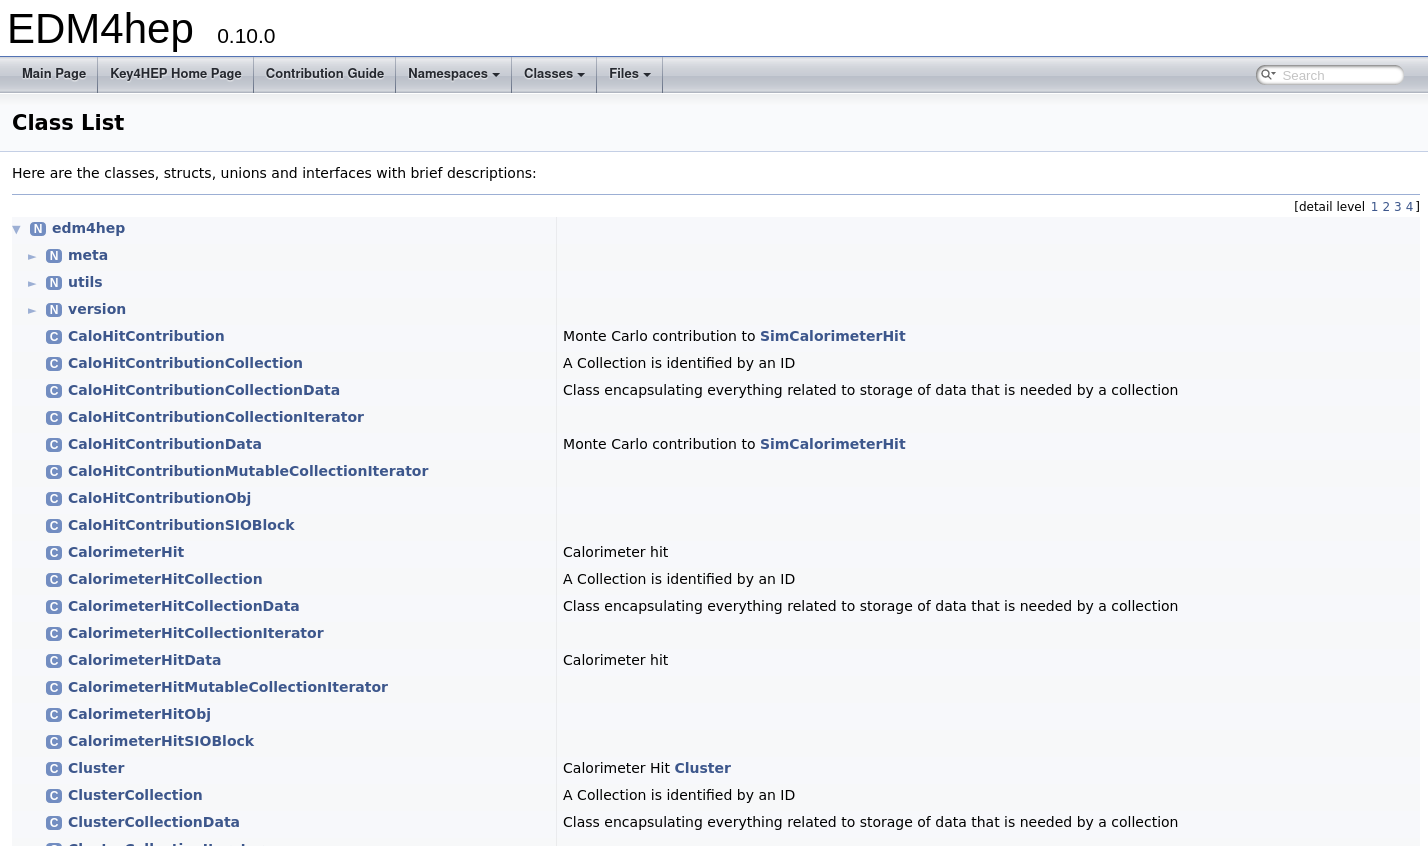Click the N icon next to meta
The image size is (1428, 846).
(54, 256)
